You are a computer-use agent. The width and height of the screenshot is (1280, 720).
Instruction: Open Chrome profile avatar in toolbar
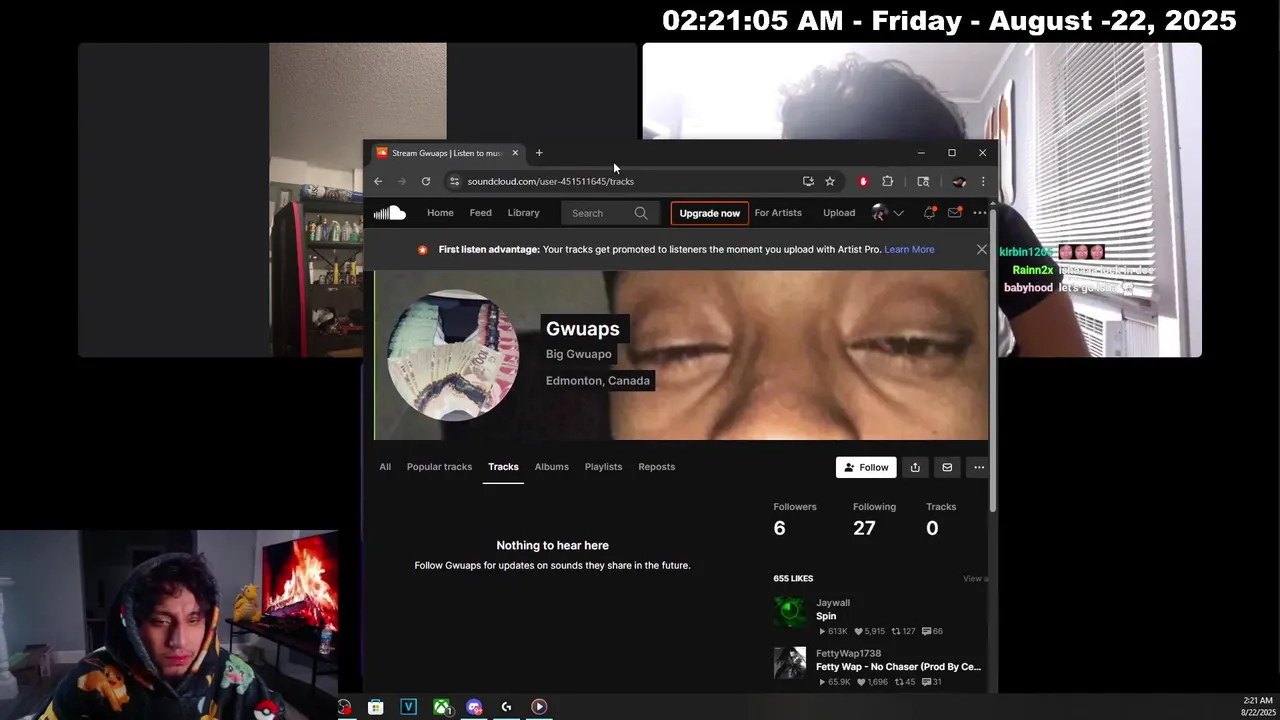coord(959,181)
